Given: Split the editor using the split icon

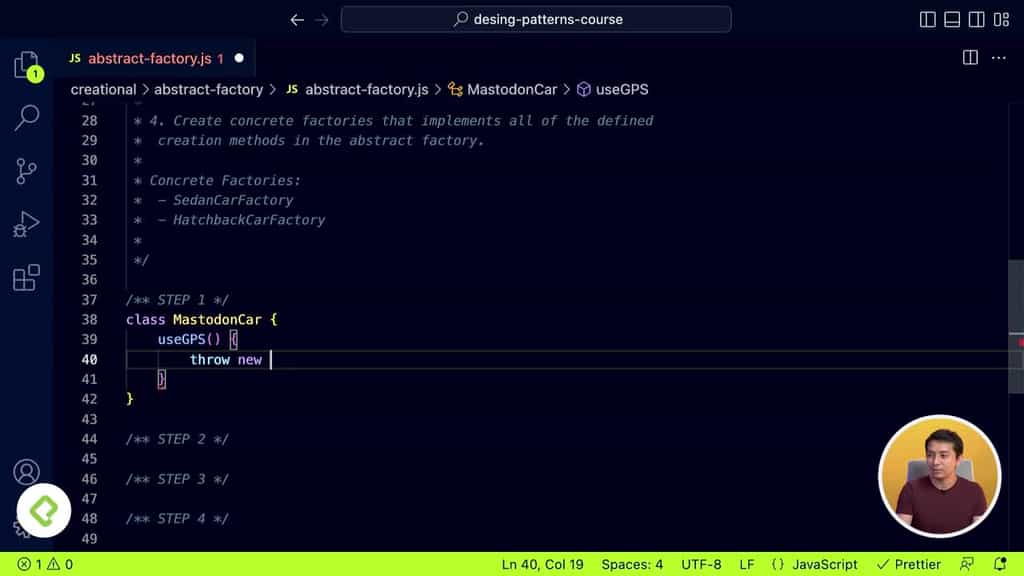Looking at the screenshot, I should click(x=970, y=58).
